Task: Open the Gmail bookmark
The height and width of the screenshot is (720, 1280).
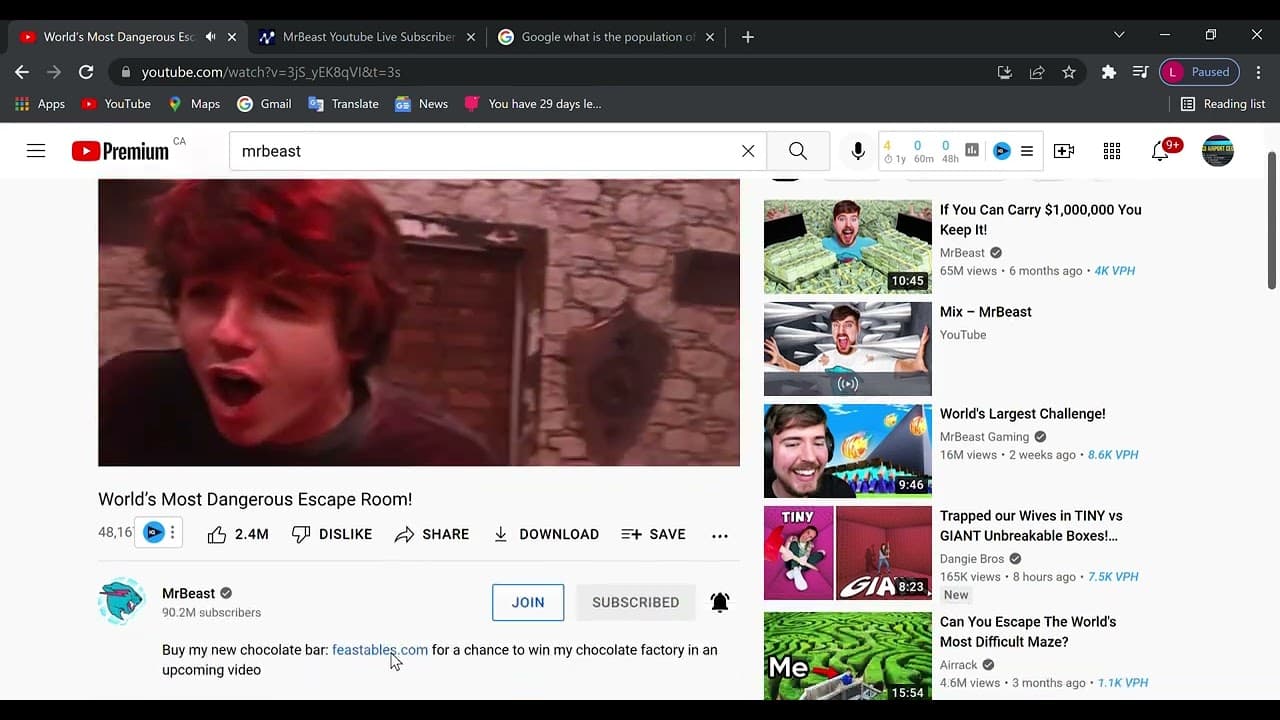Action: point(264,104)
